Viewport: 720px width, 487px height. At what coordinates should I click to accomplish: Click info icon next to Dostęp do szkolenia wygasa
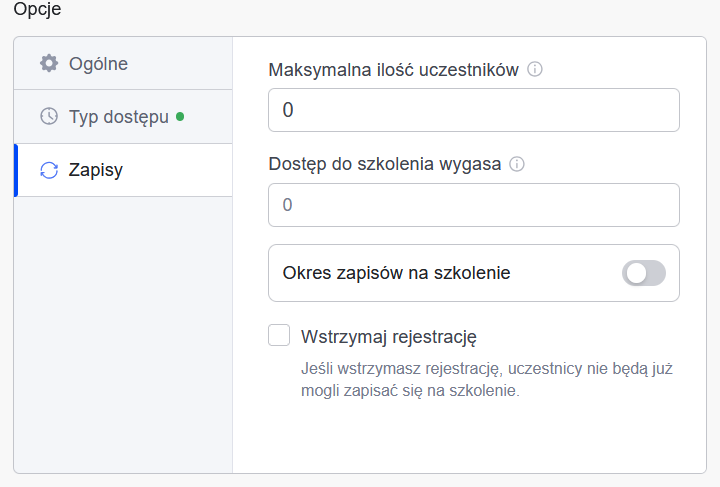pos(517,165)
